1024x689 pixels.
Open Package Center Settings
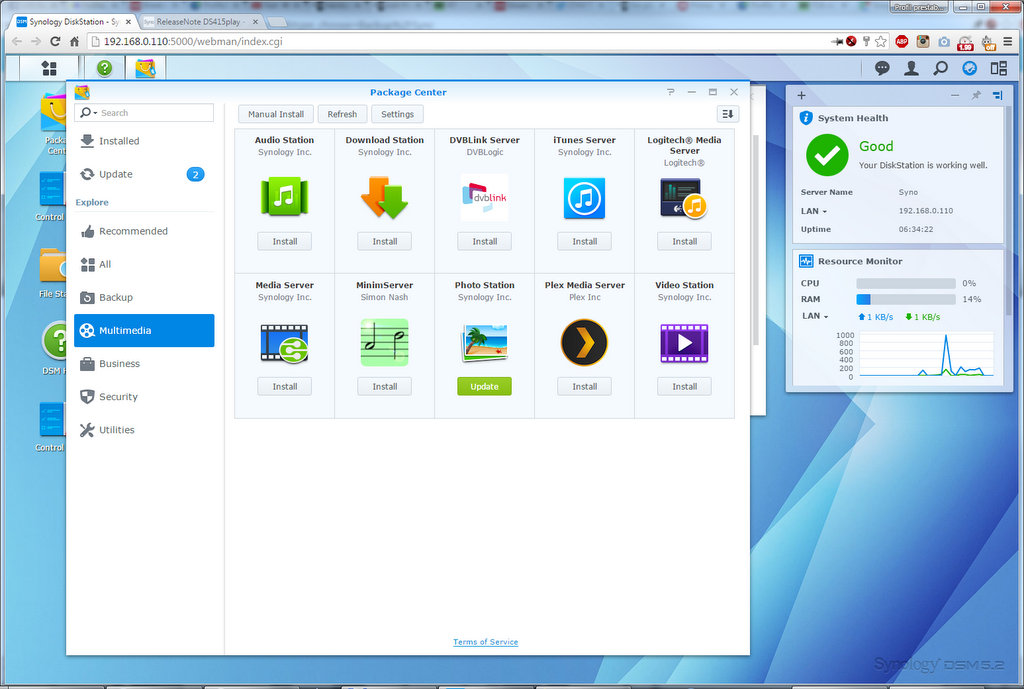397,114
